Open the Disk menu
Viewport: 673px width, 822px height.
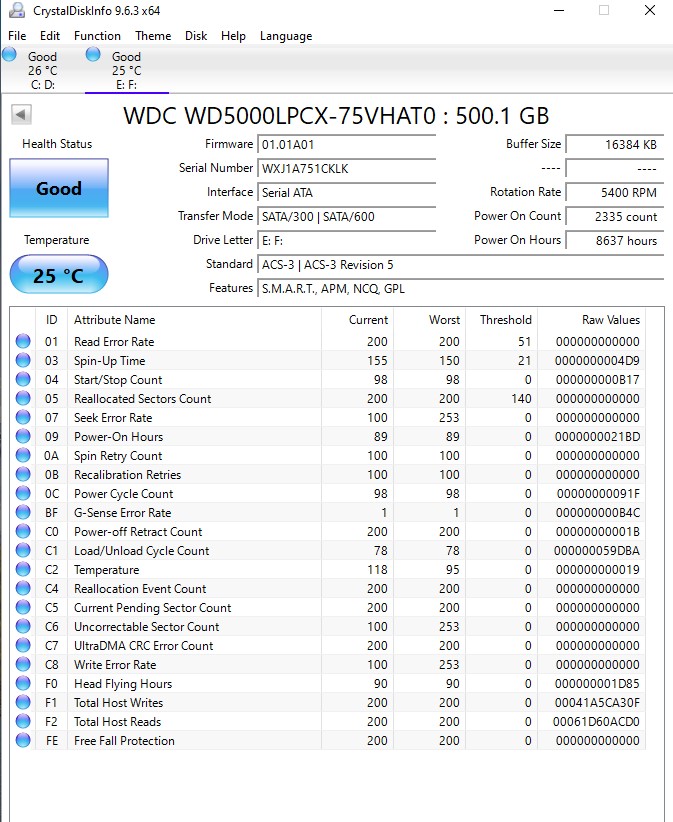[x=196, y=36]
